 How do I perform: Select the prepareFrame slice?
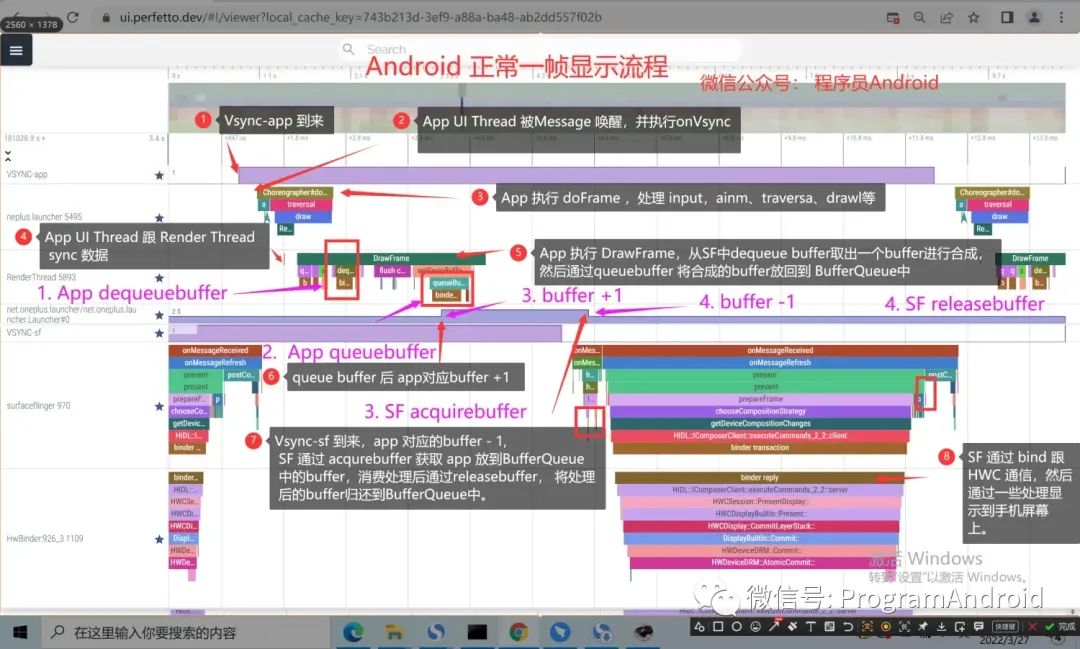tap(760, 399)
